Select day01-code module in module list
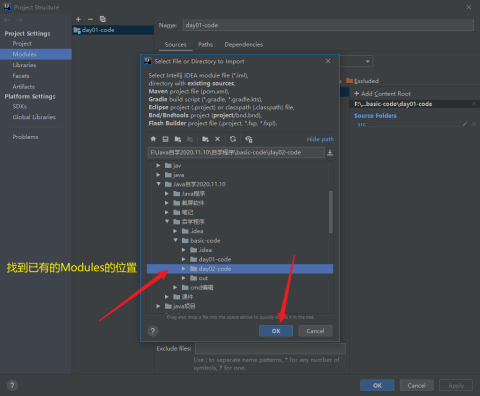Viewport: 480px width, 396px height. click(113, 30)
